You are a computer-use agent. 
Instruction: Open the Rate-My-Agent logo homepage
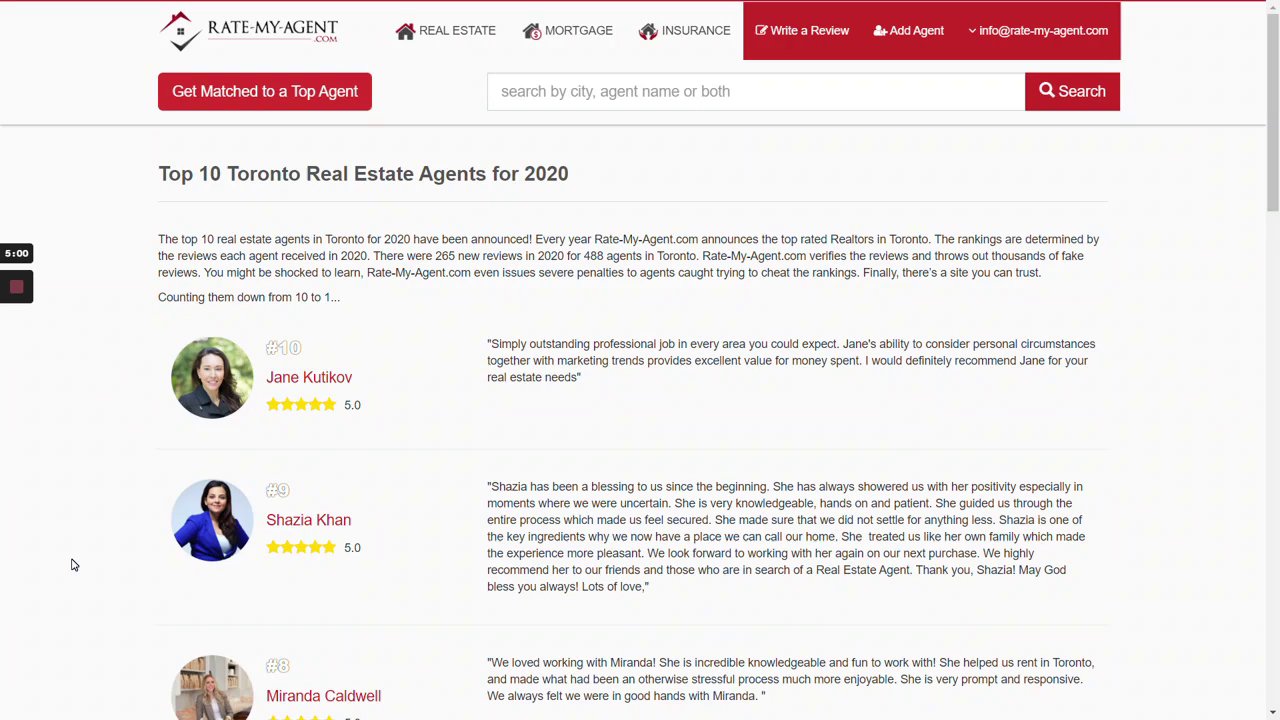tap(249, 31)
